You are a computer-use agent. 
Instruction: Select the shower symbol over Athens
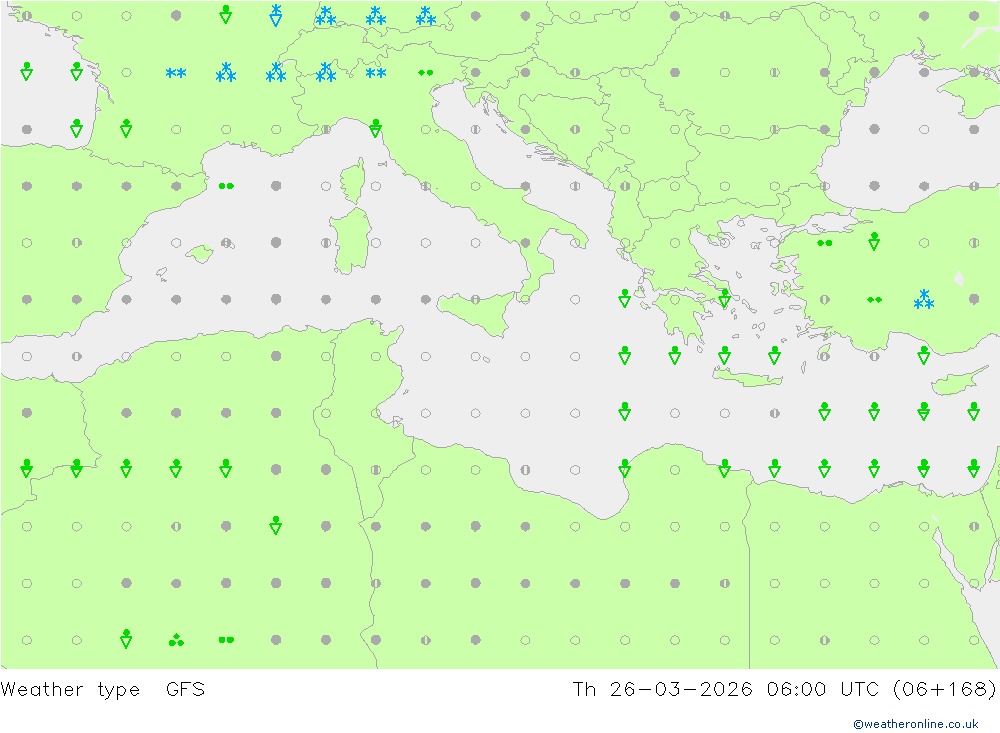pos(724,299)
